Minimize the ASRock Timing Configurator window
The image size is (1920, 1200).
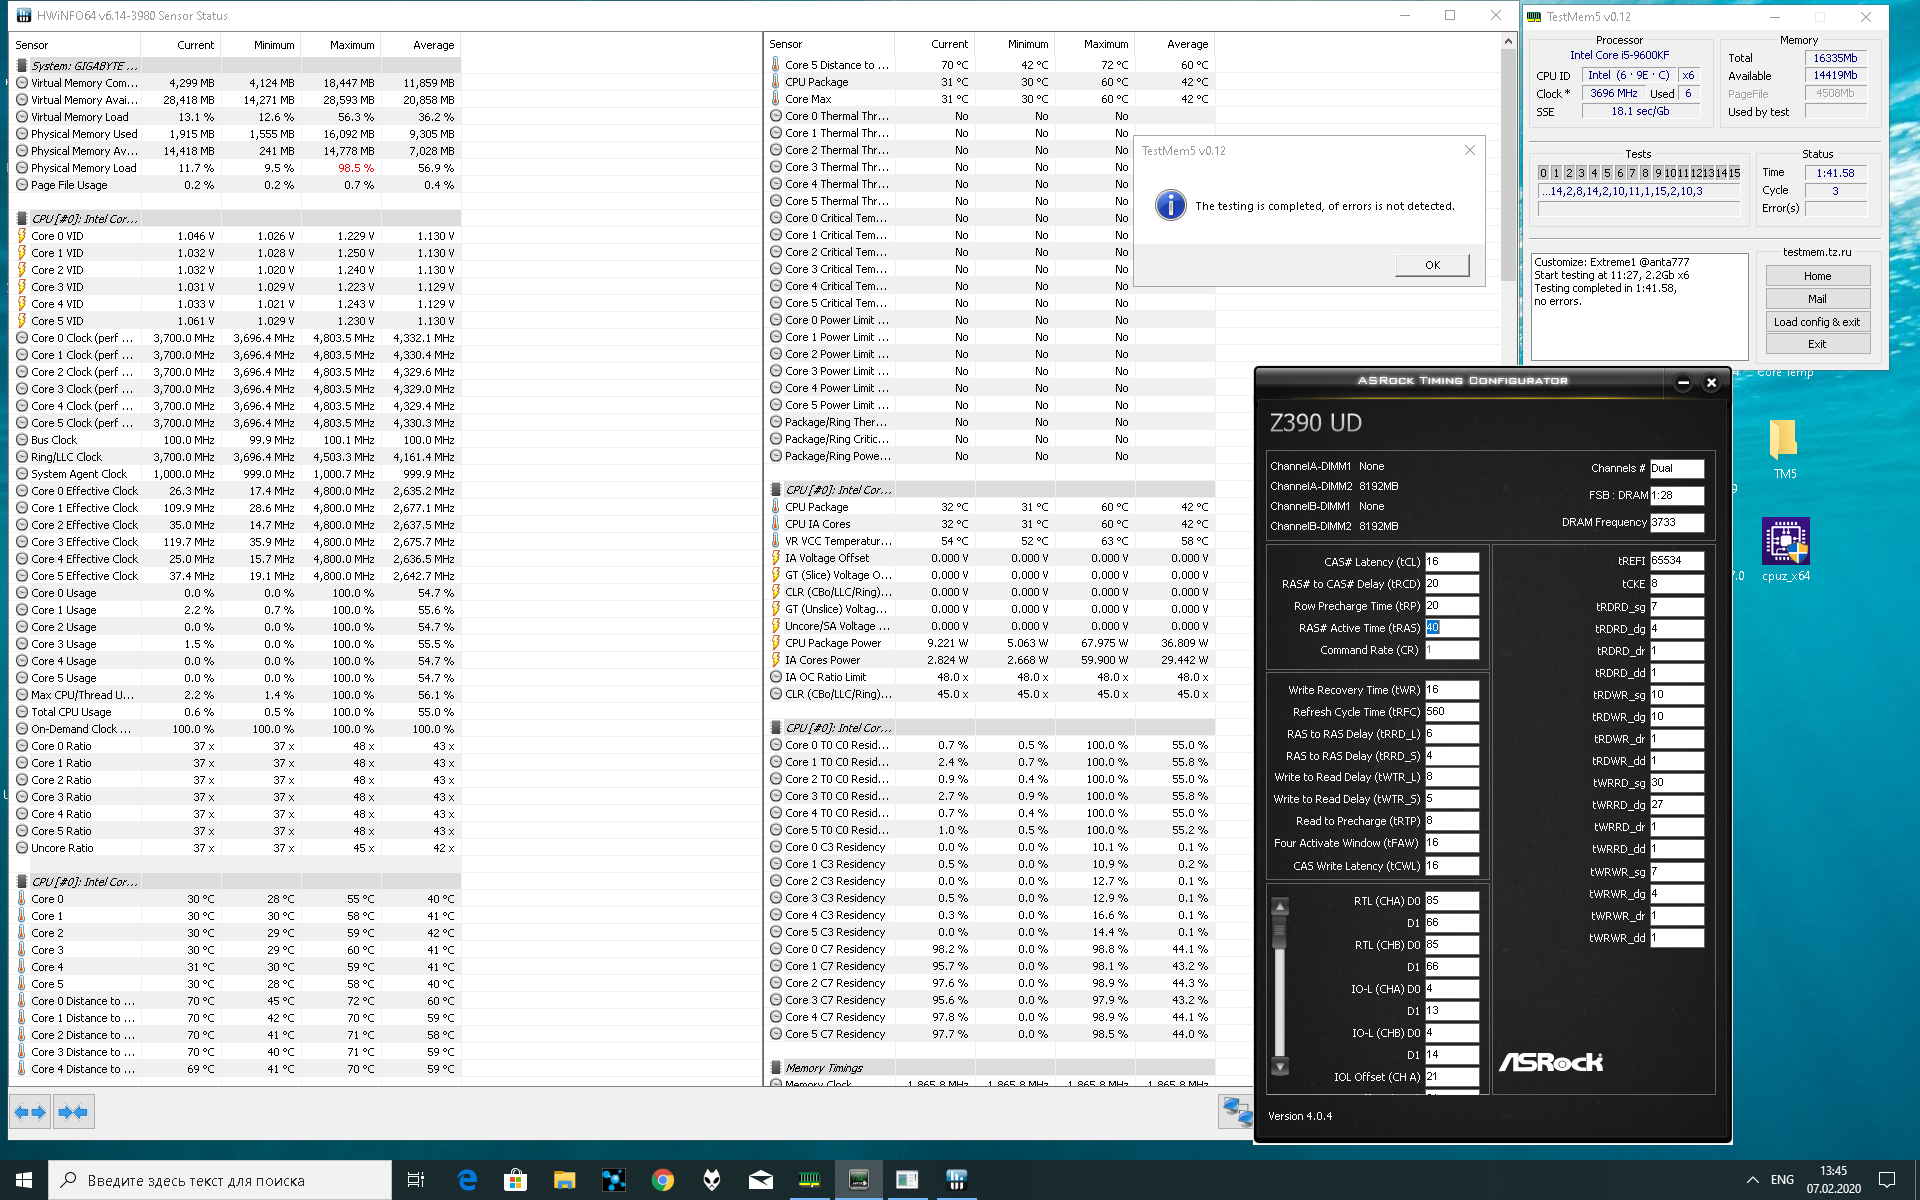pyautogui.click(x=1683, y=382)
